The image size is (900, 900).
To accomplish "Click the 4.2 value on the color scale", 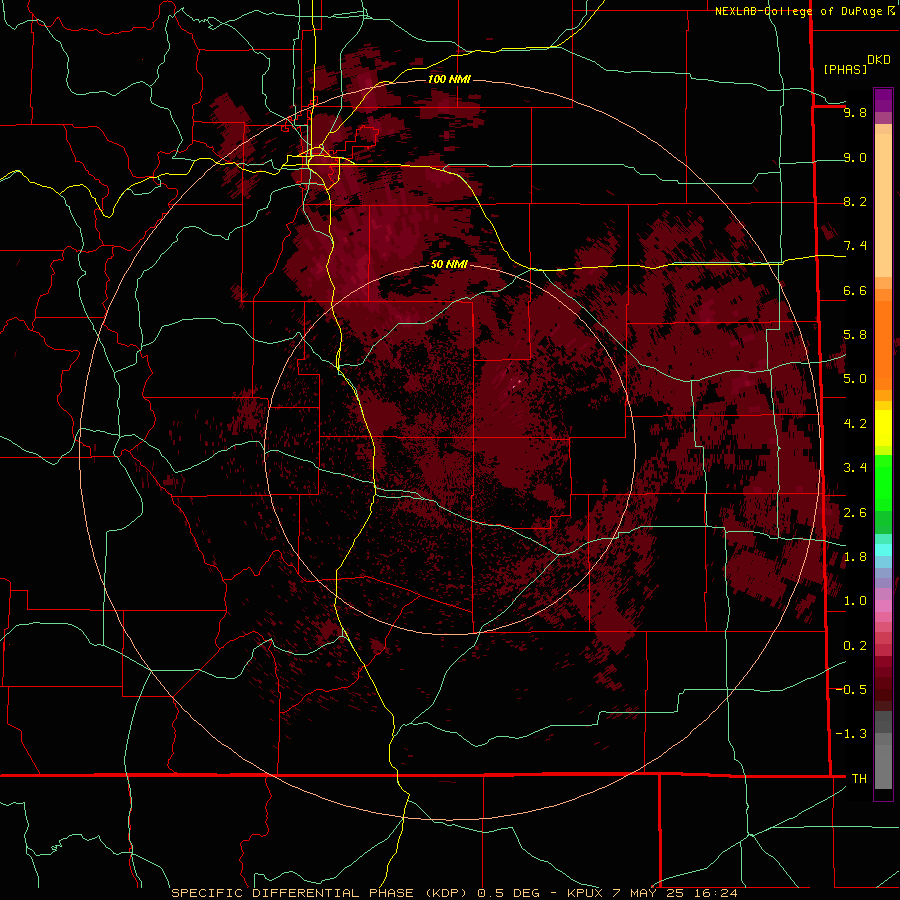I will pyautogui.click(x=855, y=424).
